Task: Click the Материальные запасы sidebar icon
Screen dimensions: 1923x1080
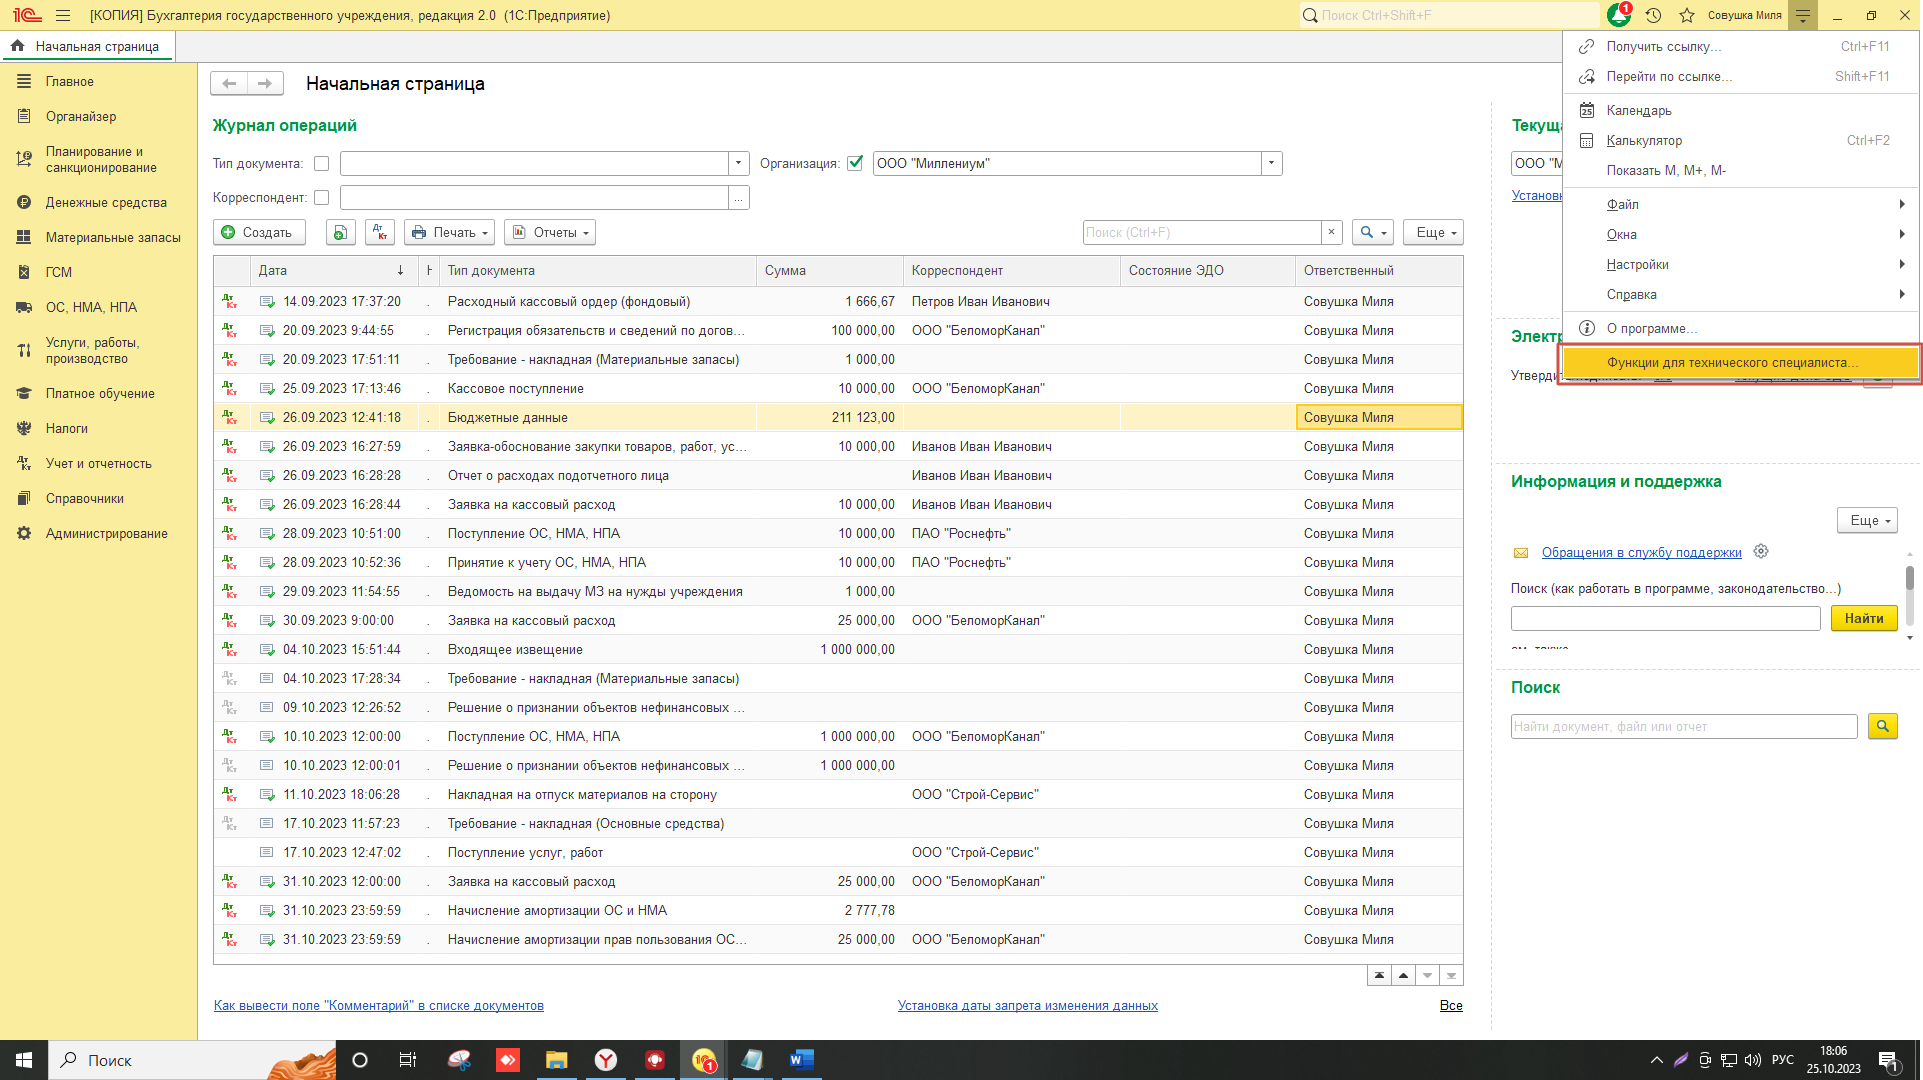Action: point(24,238)
